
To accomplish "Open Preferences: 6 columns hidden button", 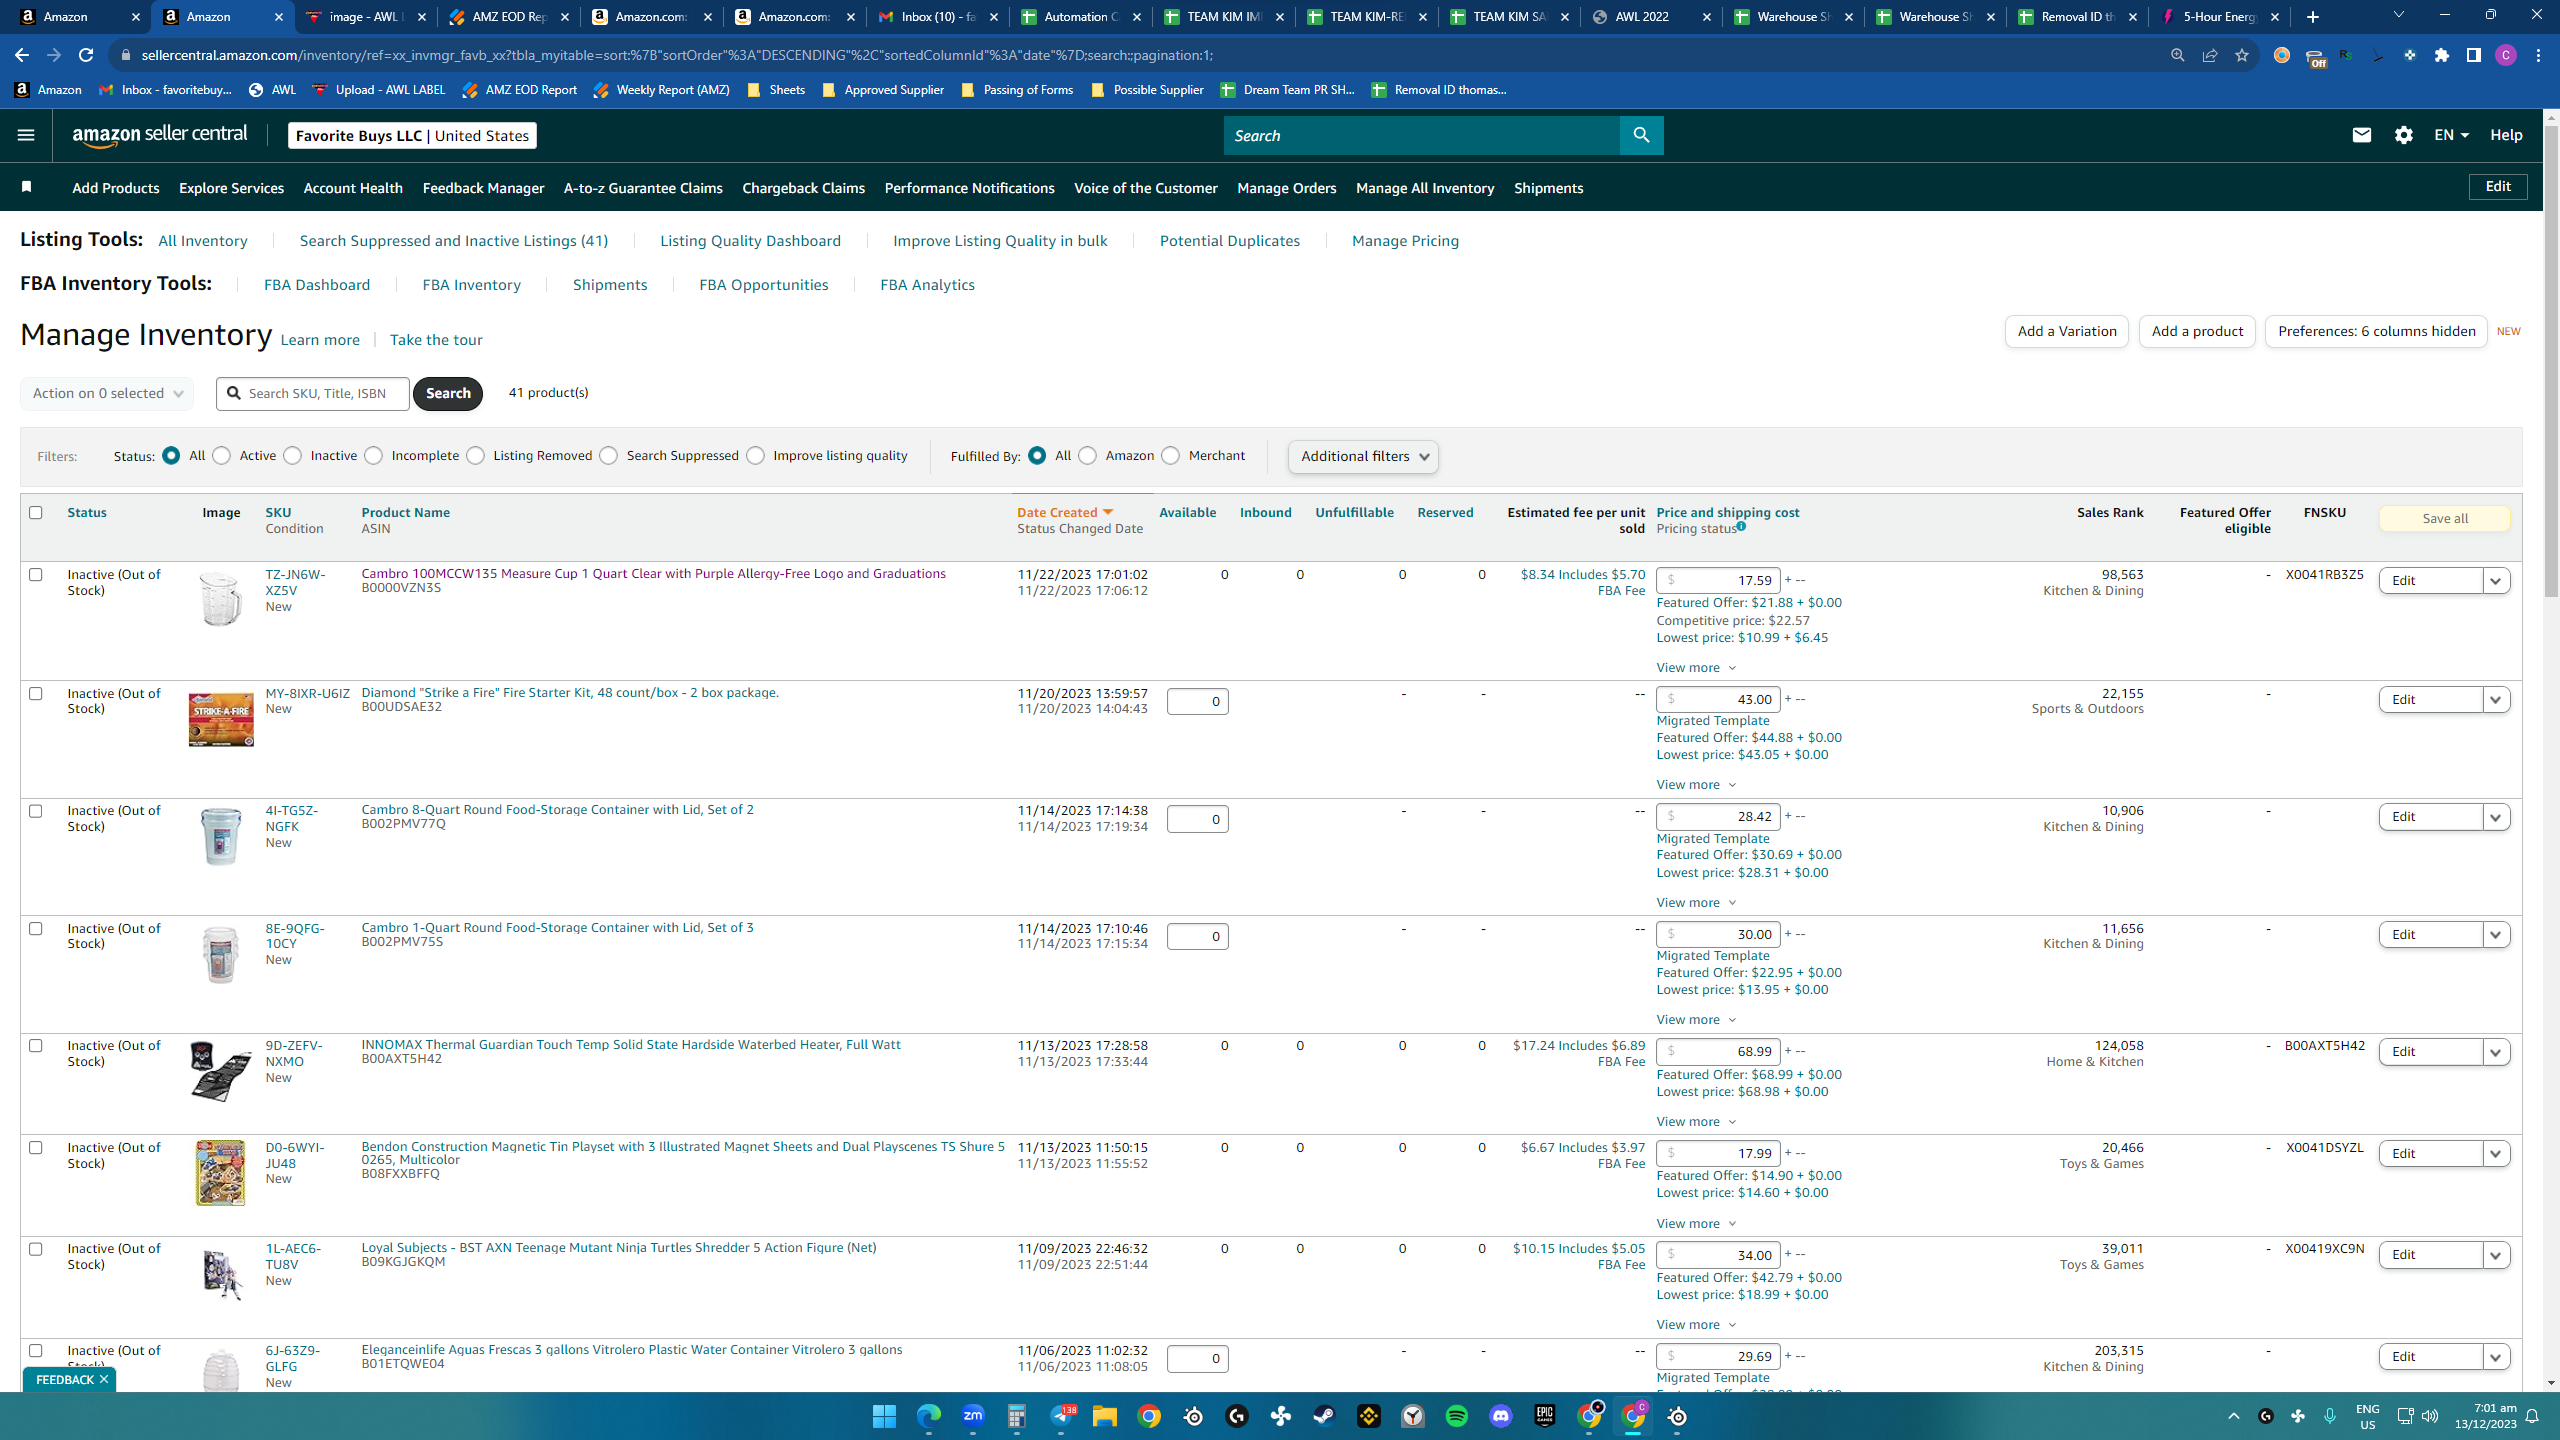I will [2376, 331].
